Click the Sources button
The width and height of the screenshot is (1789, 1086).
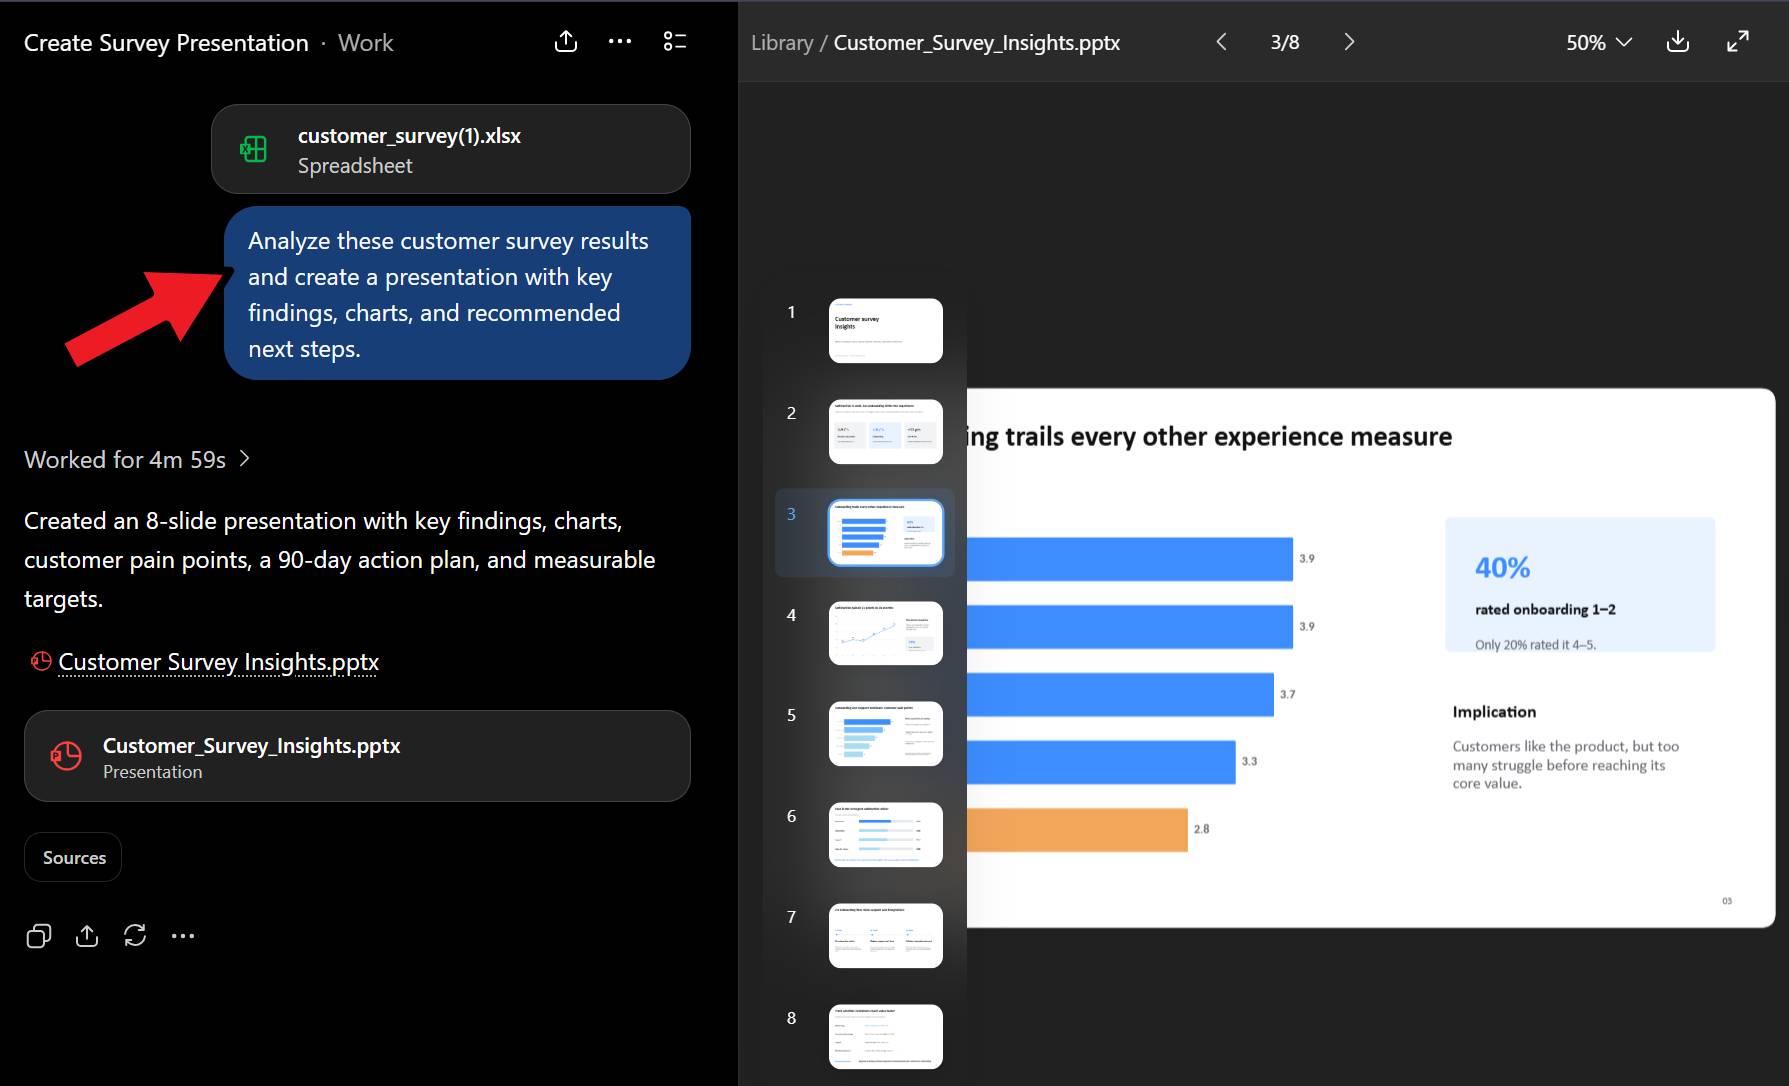click(x=74, y=857)
